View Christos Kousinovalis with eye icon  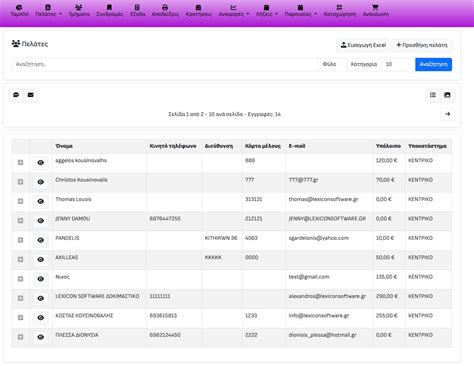click(x=41, y=182)
